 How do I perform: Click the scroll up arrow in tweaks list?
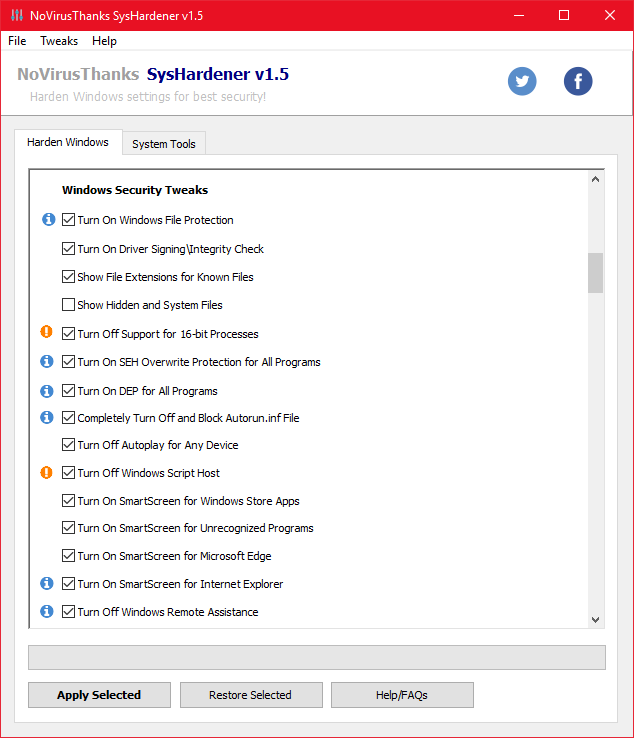point(596,181)
